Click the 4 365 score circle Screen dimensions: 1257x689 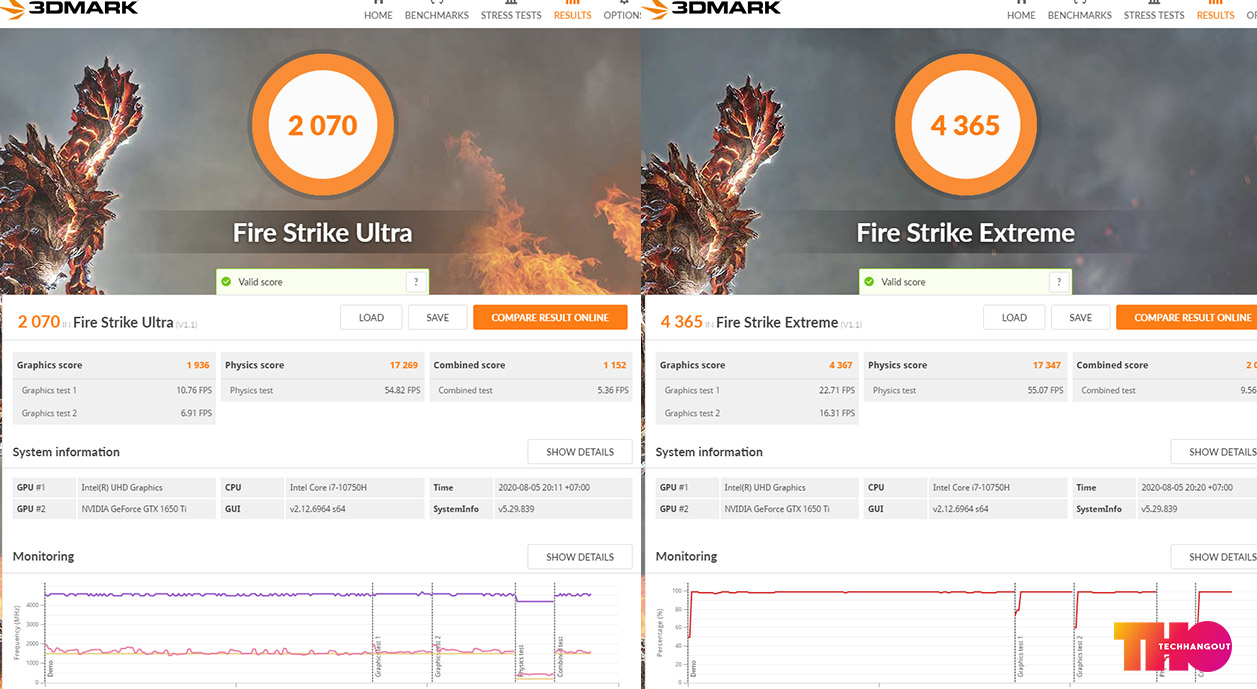point(965,126)
